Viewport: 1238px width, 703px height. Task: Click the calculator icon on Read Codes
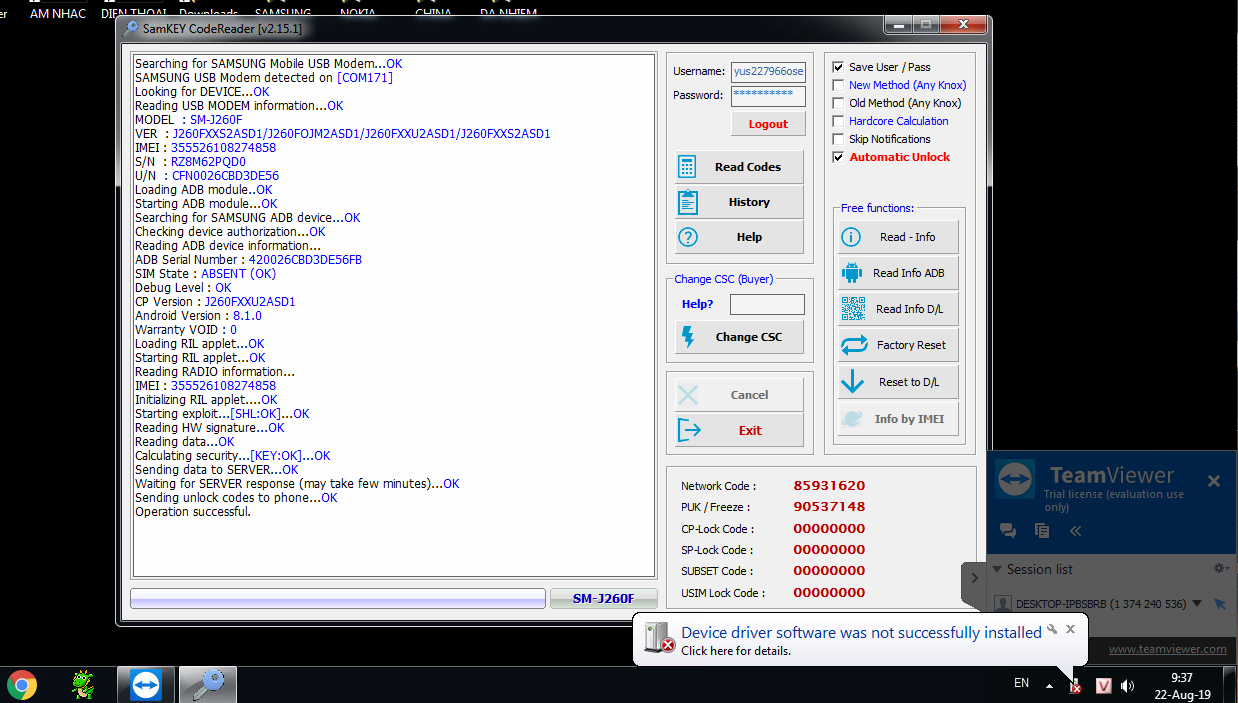687,166
